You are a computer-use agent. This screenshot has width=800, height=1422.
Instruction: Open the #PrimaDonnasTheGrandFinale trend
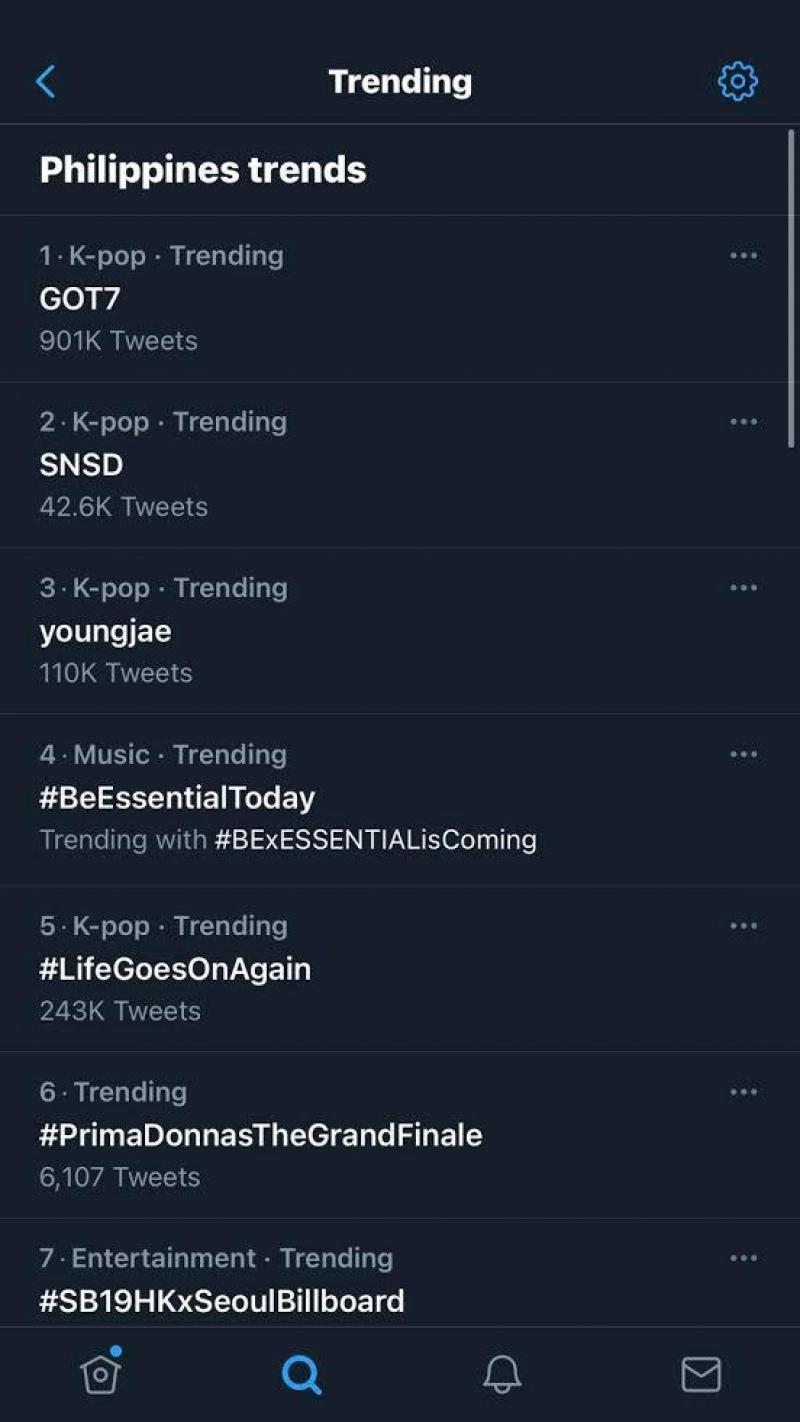click(261, 1134)
